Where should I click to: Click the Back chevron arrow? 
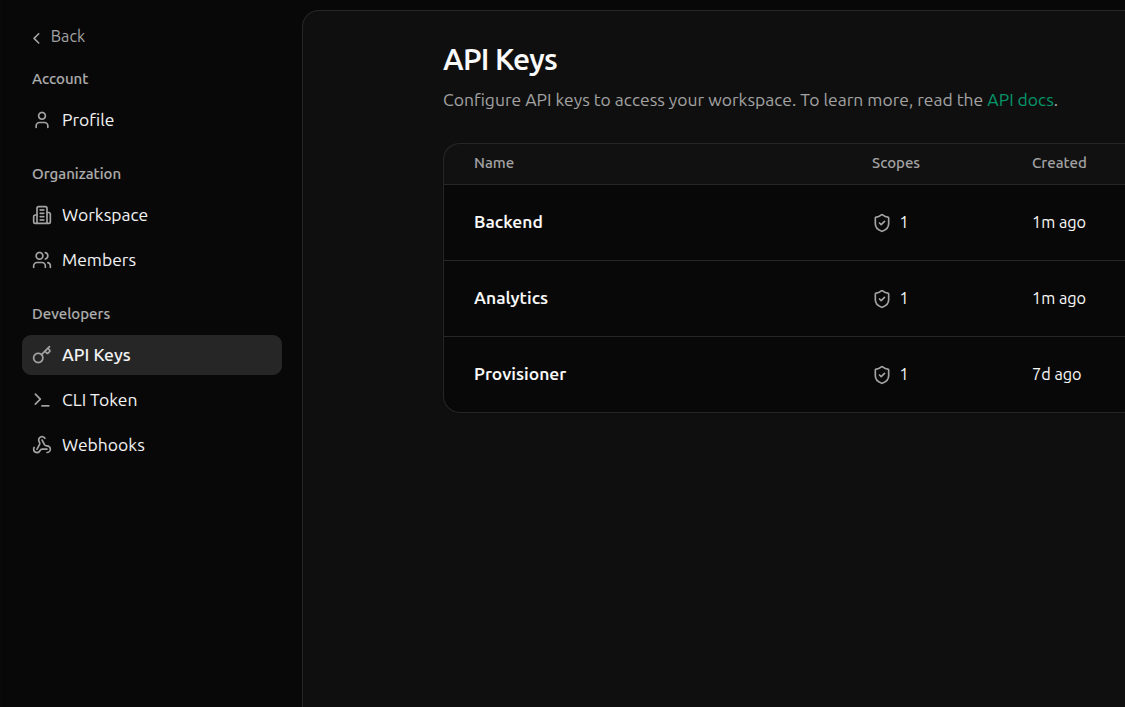(x=37, y=38)
